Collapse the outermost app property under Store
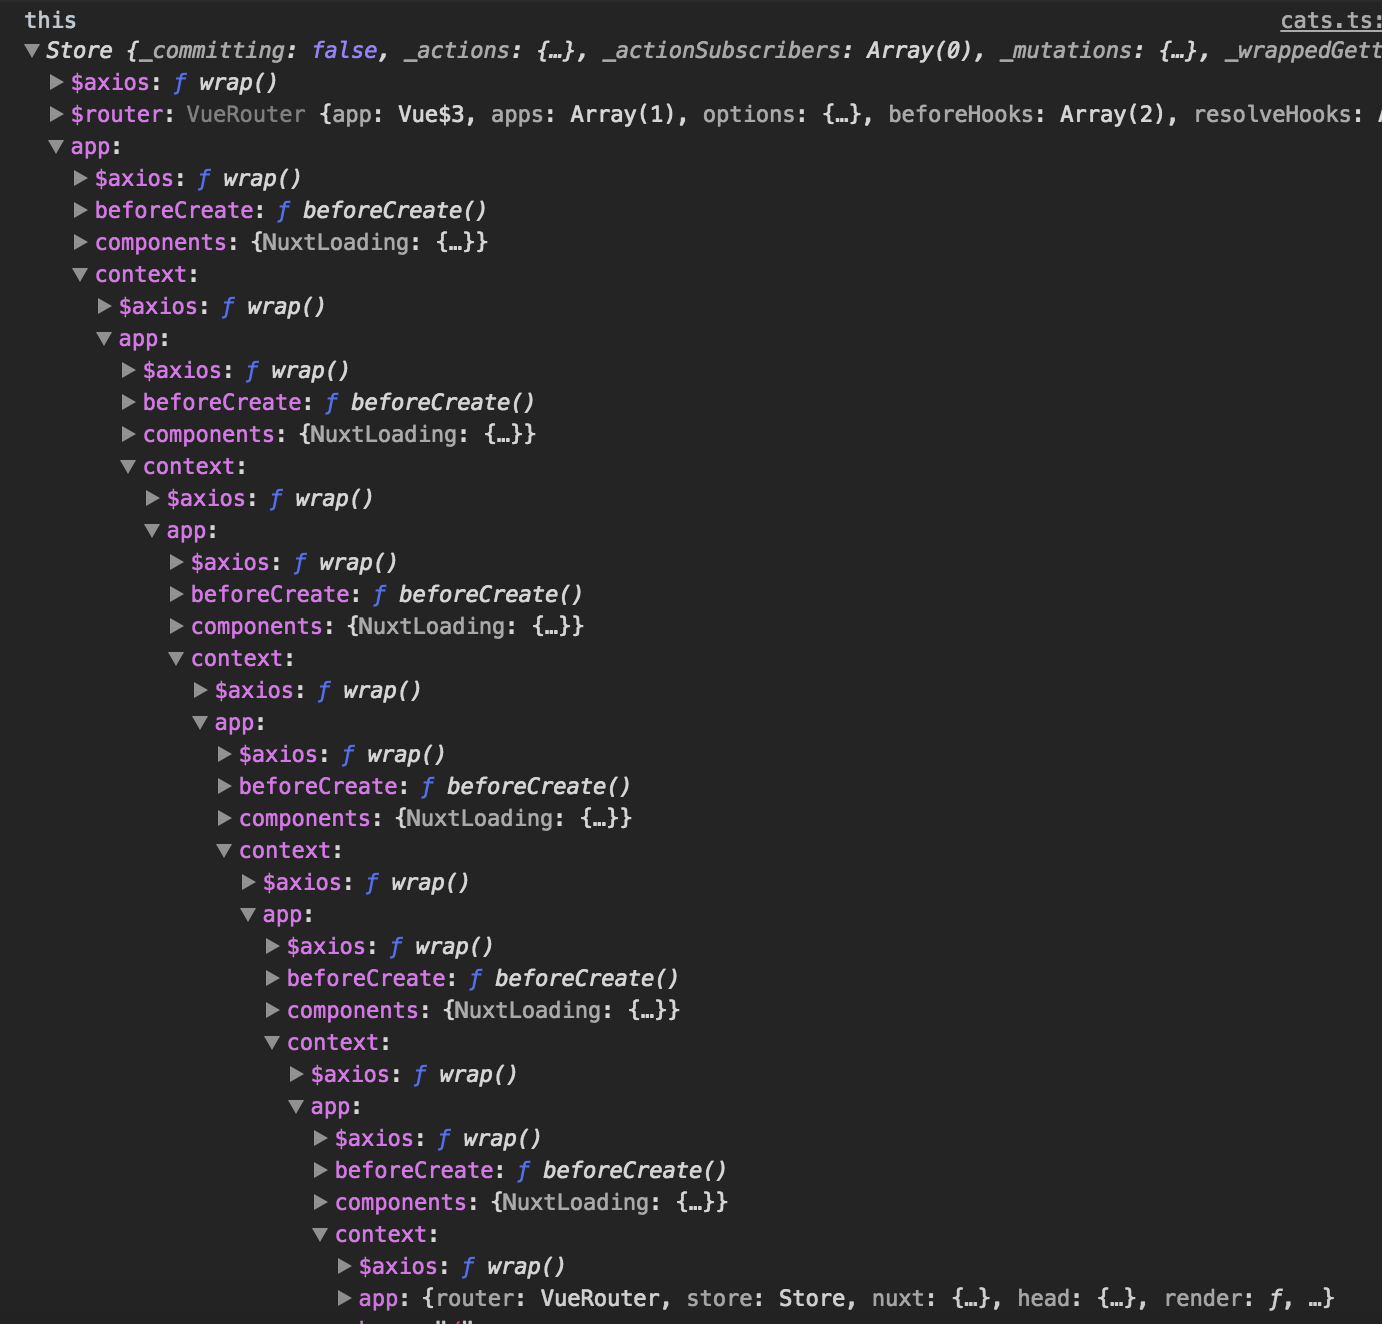Screen dimensions: 1382x1324 (56, 146)
